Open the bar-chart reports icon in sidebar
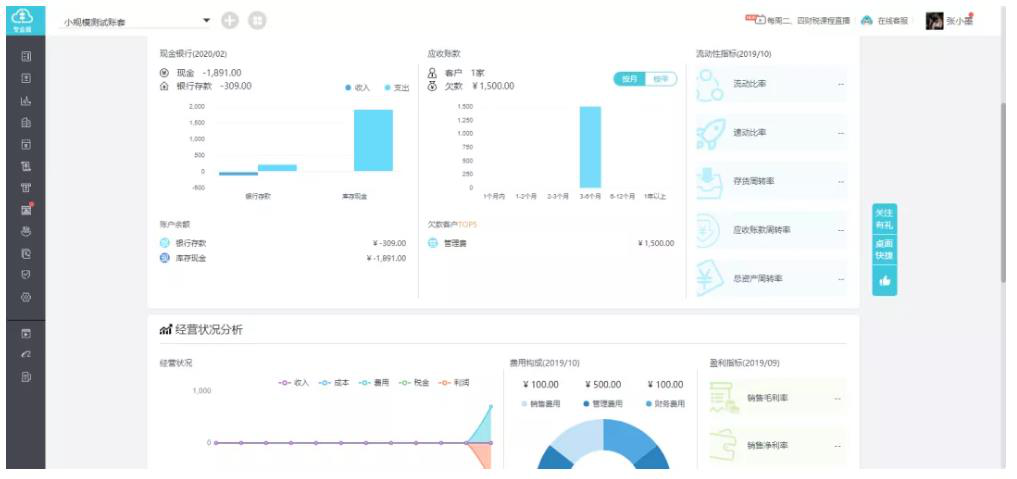This screenshot has width=1017, height=479. pos(26,100)
